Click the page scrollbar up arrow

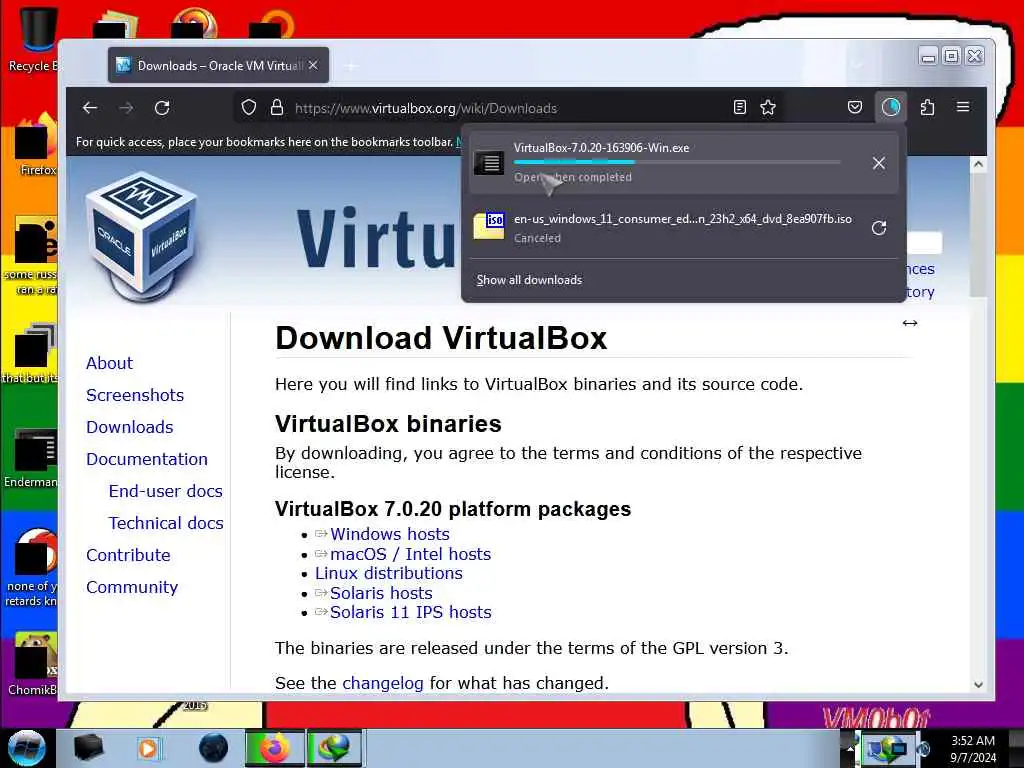(x=978, y=165)
